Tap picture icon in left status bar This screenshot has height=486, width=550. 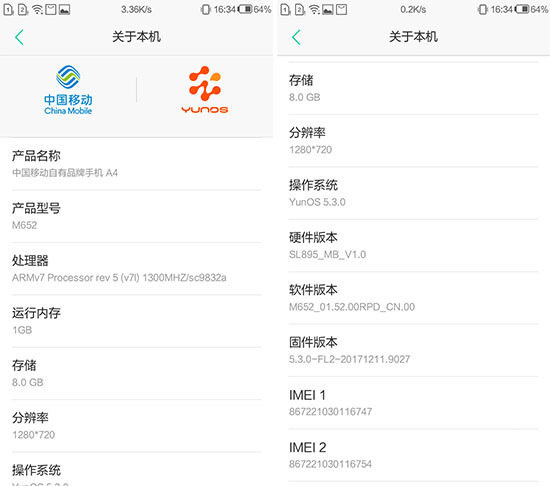[x=64, y=9]
